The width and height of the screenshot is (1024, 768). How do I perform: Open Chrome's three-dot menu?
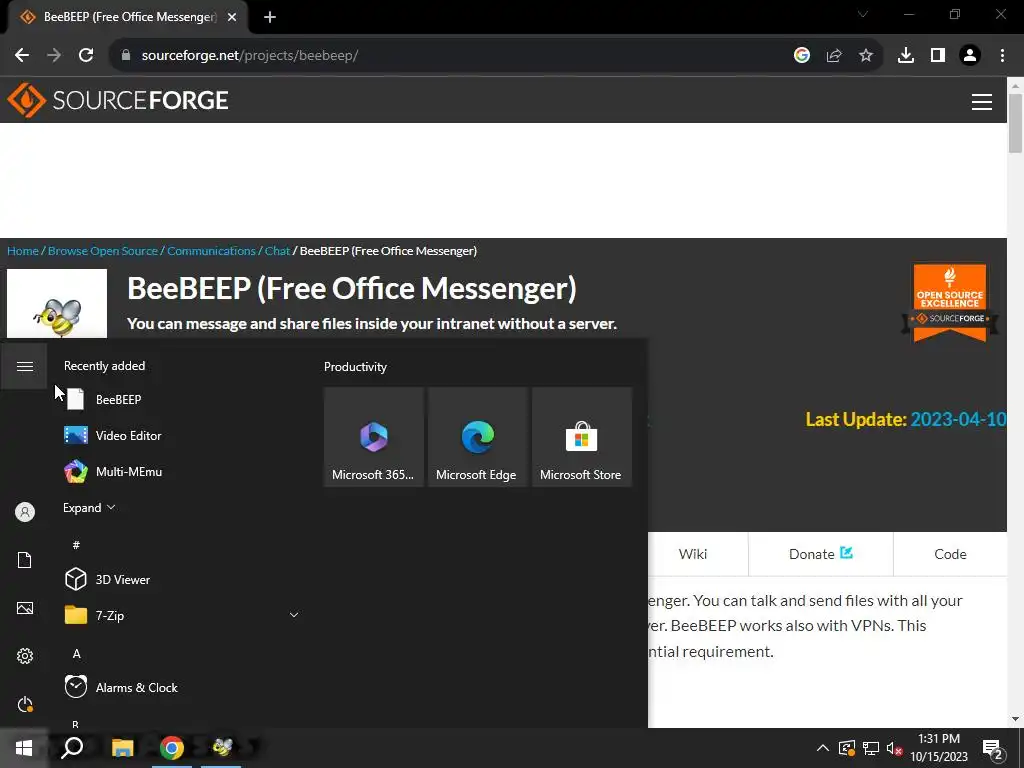click(1002, 56)
